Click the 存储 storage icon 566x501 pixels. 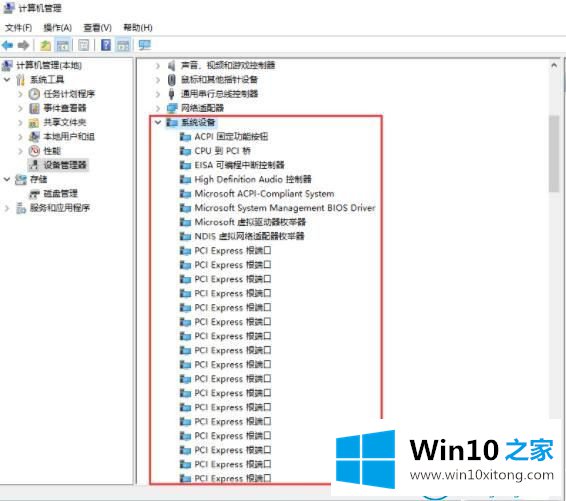point(21,179)
